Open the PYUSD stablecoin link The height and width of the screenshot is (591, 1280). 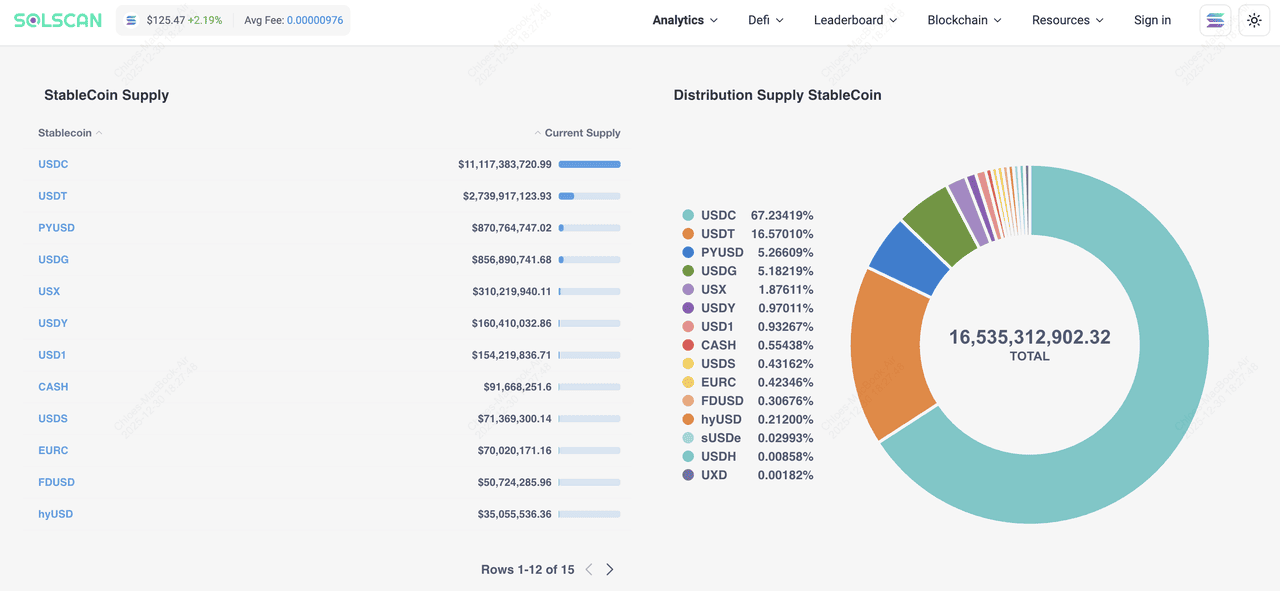tap(56, 228)
